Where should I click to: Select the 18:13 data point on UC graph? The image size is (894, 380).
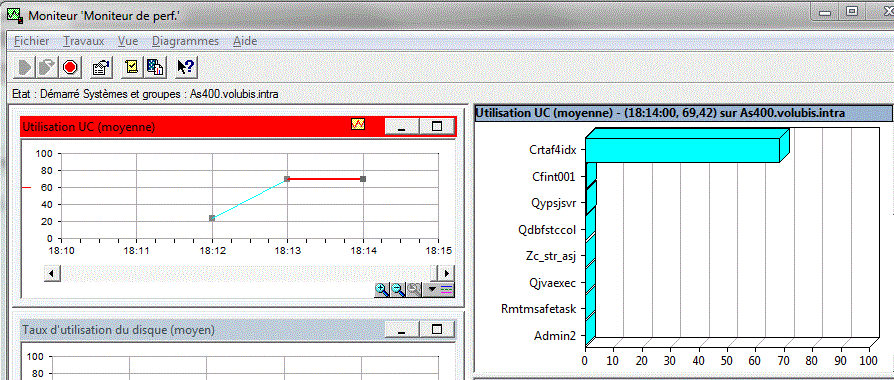click(287, 179)
